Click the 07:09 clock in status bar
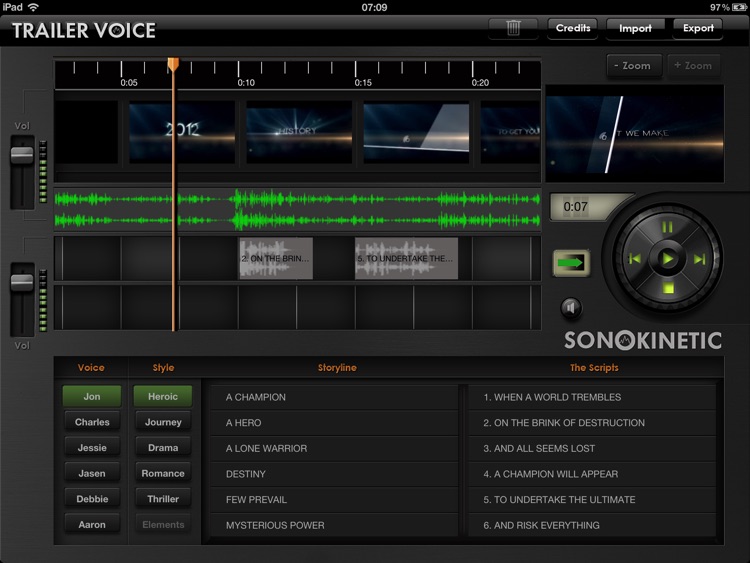The width and height of the screenshot is (750, 563). (374, 7)
